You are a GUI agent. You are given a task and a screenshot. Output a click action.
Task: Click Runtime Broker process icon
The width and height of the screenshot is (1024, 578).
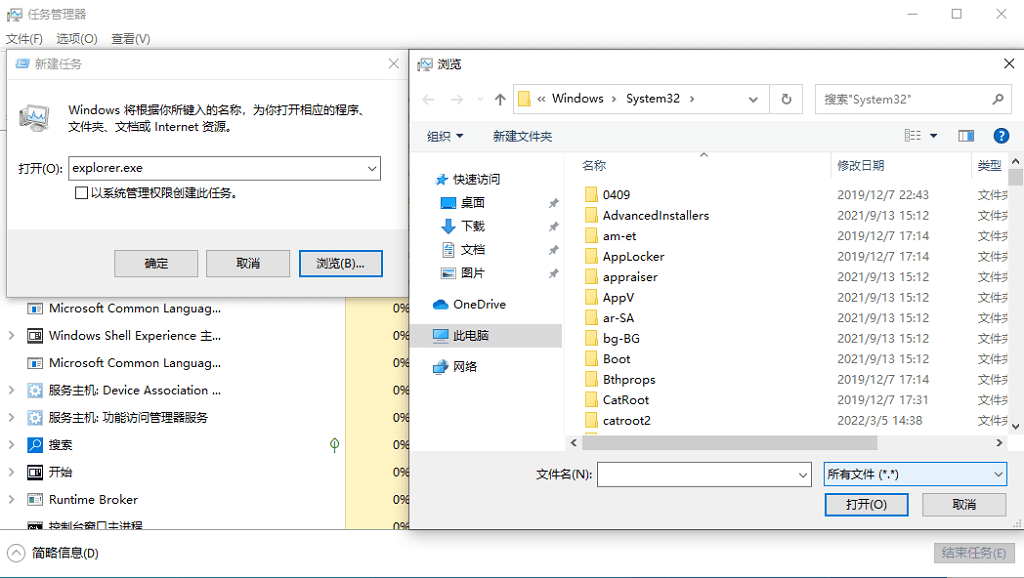(x=35, y=500)
